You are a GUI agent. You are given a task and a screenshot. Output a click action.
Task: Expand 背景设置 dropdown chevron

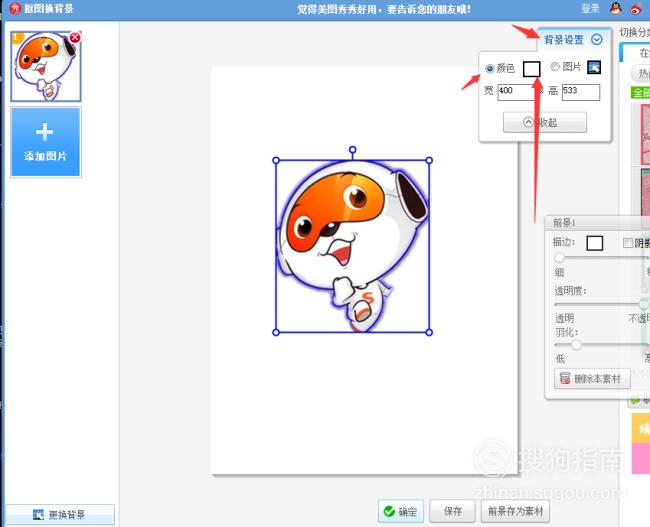(x=597, y=39)
